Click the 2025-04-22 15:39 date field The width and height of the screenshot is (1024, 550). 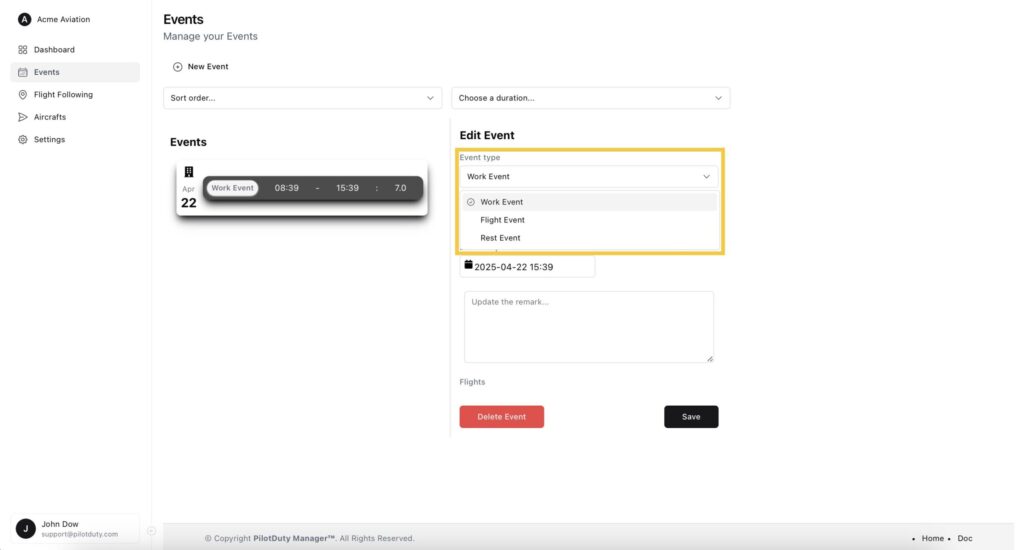527,267
